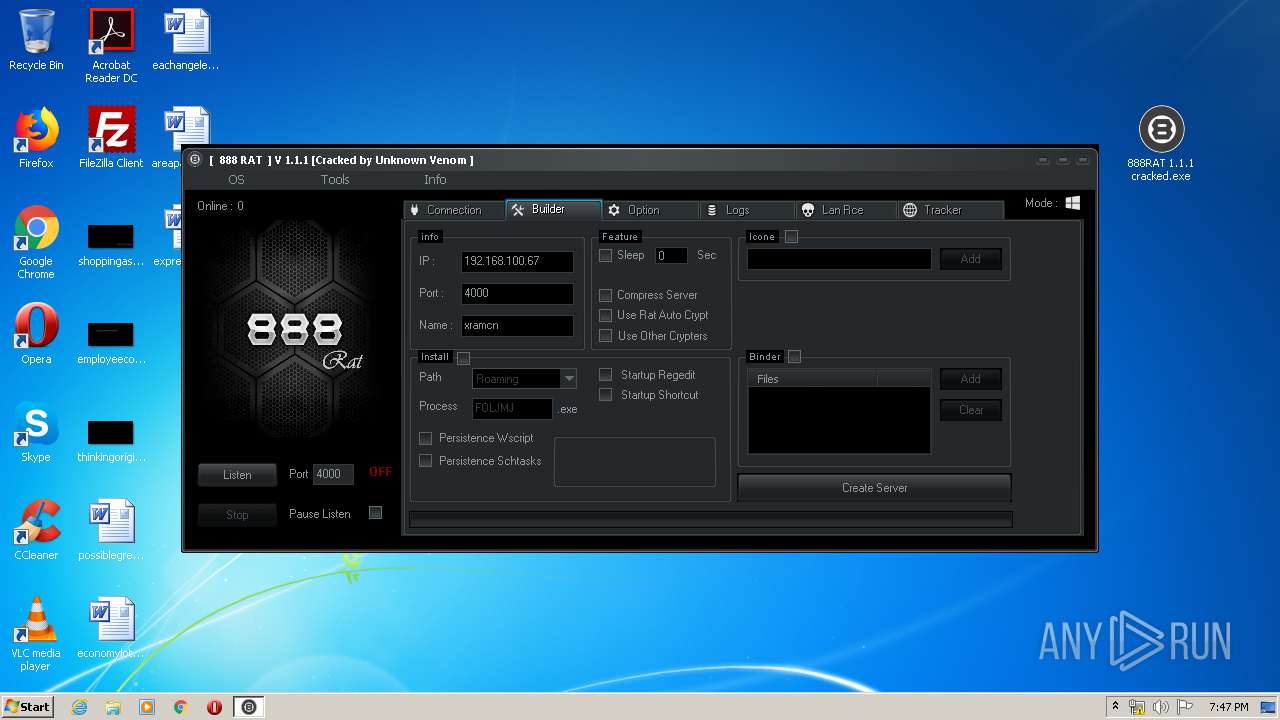Open the Windows Start menu
This screenshot has width=1280, height=720.
click(28, 707)
